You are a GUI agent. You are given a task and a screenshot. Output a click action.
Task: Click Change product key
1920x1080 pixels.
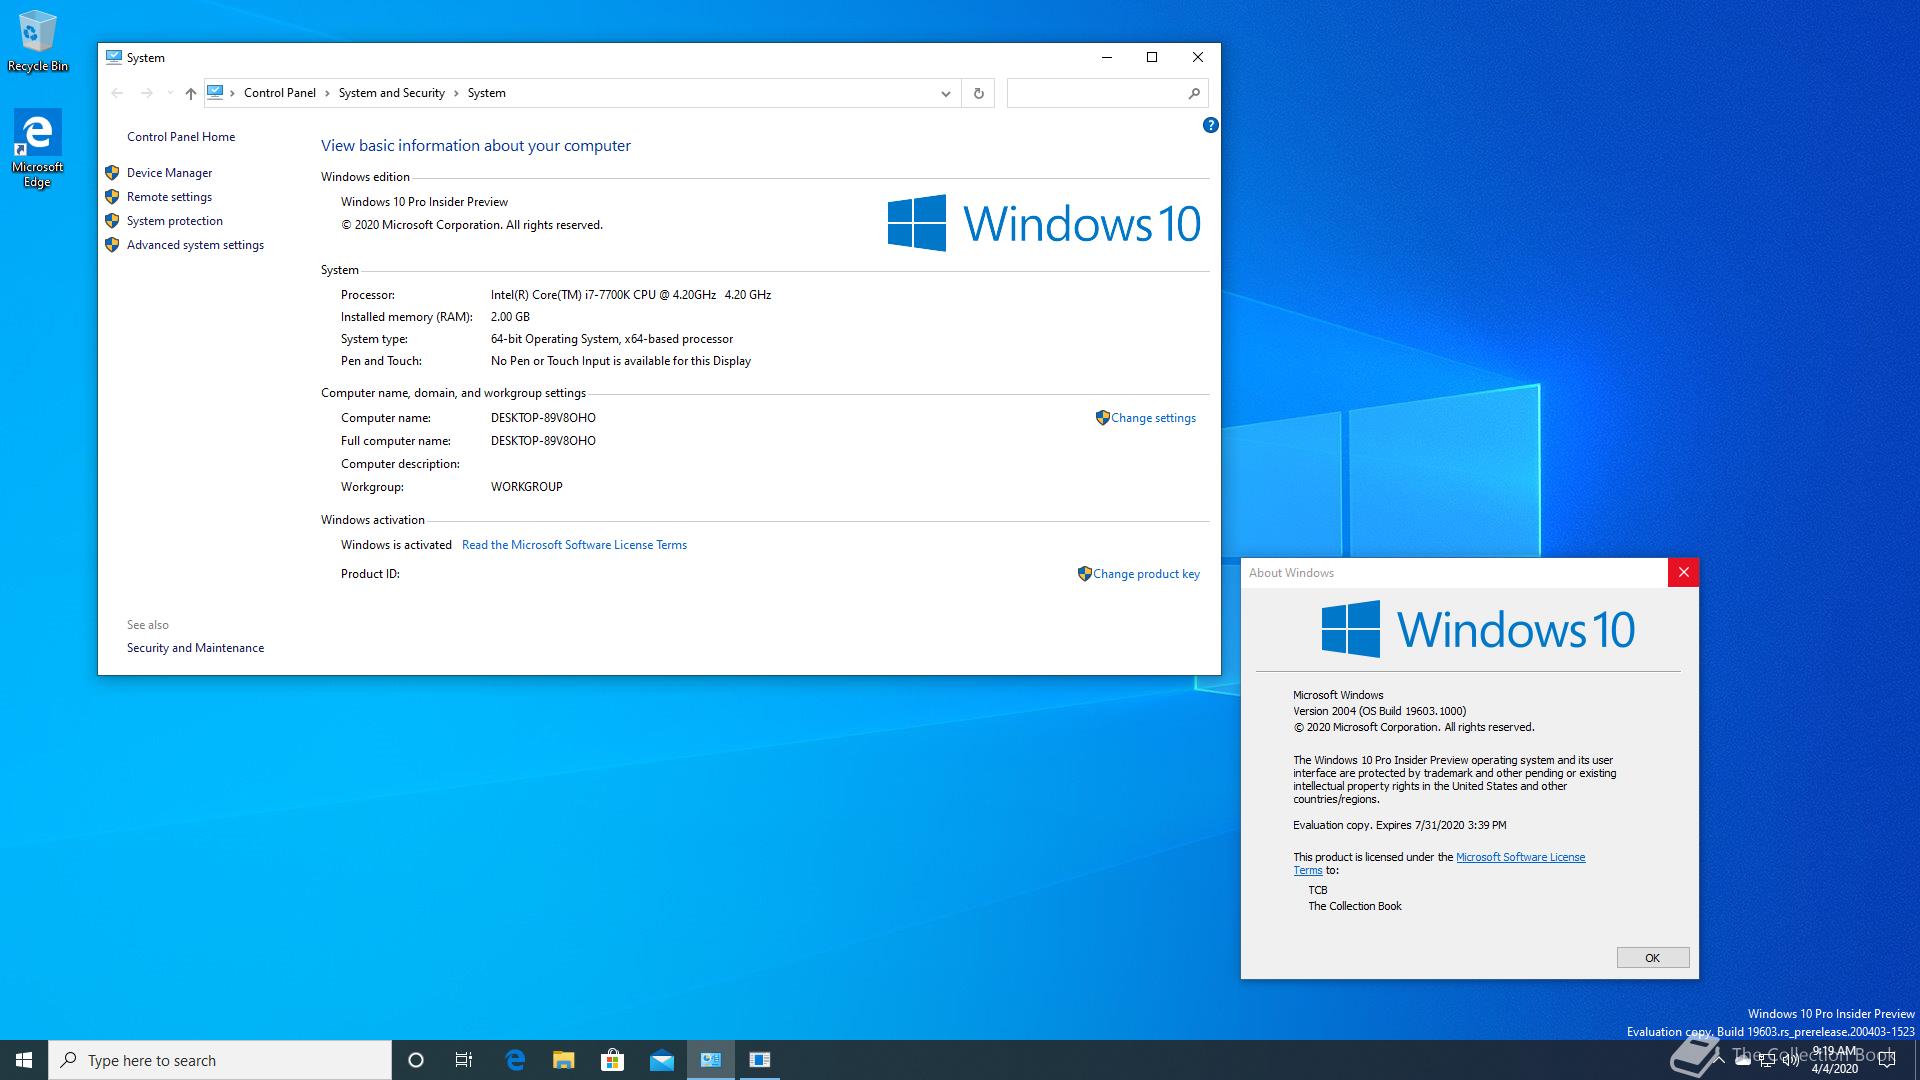pos(1146,574)
